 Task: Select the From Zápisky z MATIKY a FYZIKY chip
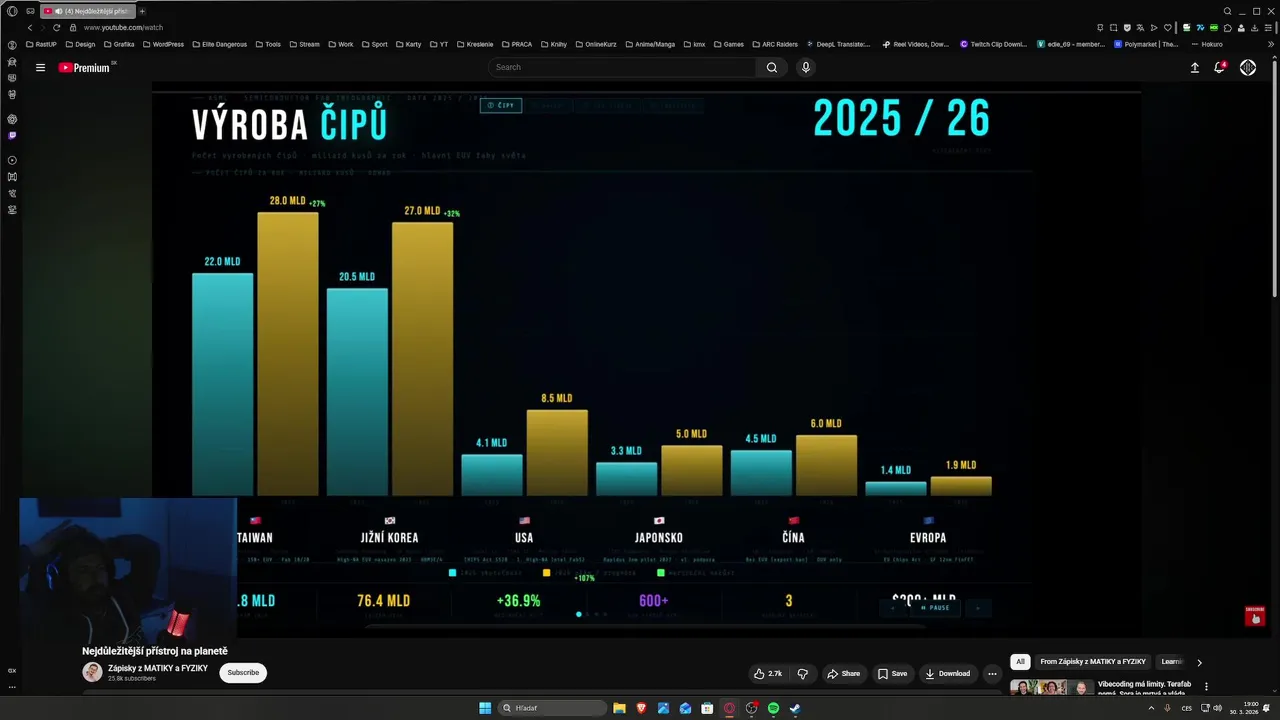coord(1093,661)
